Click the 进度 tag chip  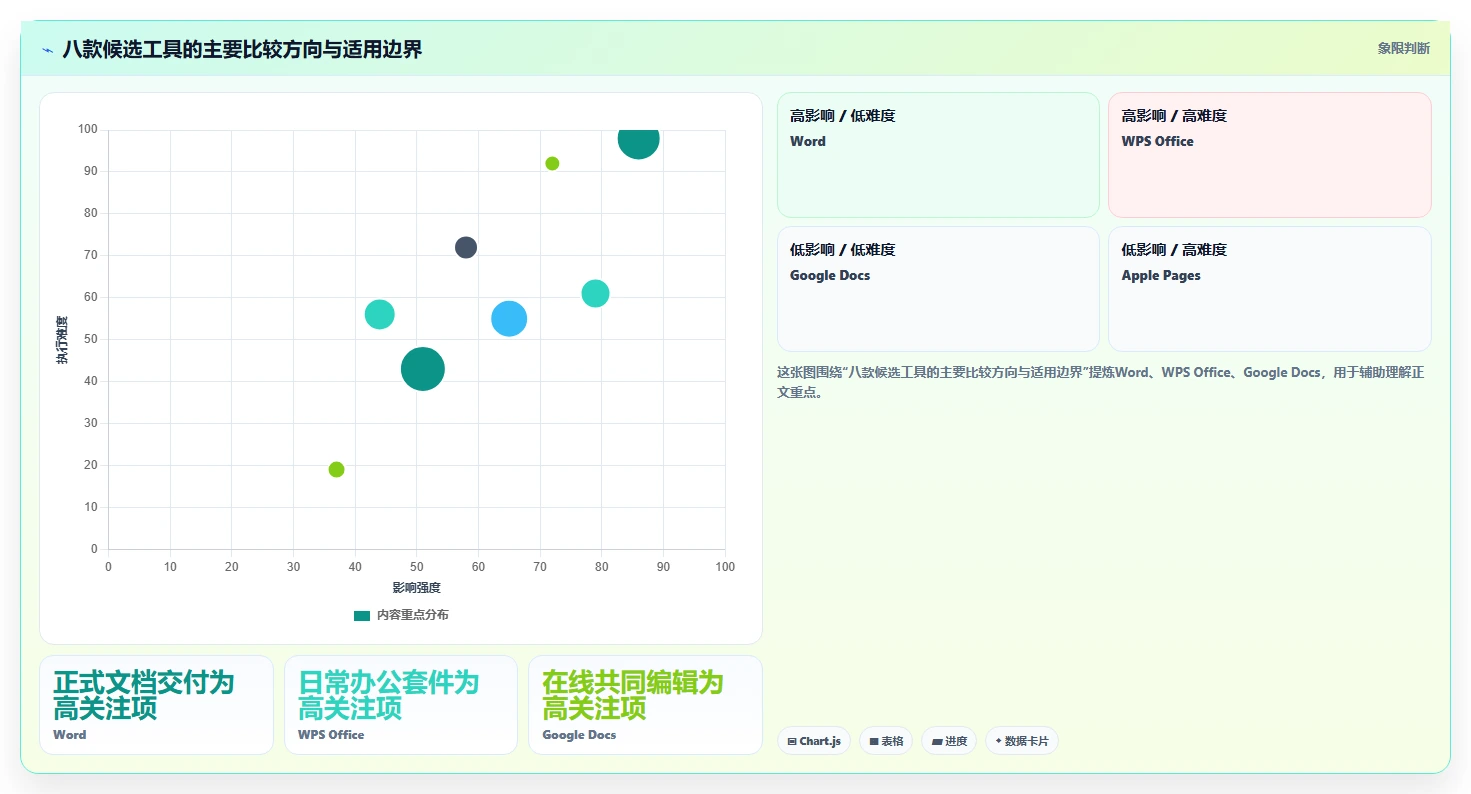(949, 741)
